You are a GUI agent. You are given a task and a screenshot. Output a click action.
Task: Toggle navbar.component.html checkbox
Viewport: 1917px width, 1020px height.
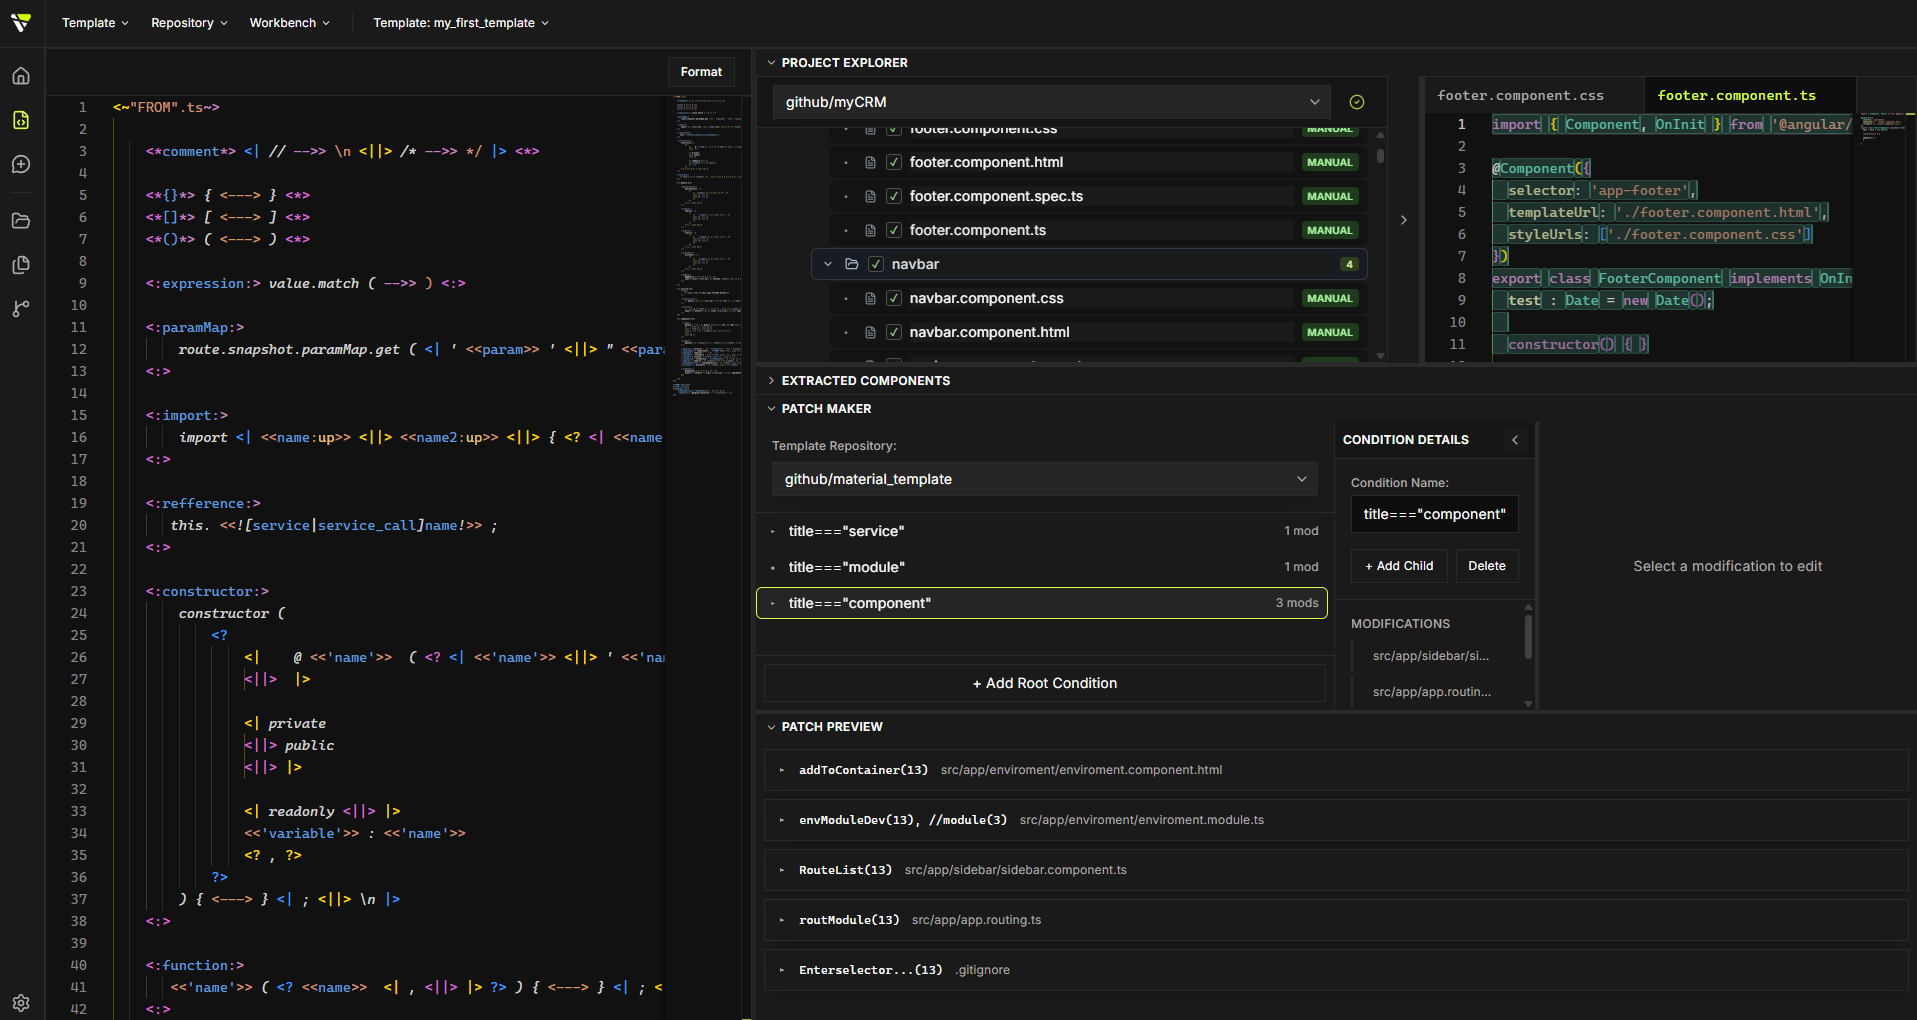(894, 332)
